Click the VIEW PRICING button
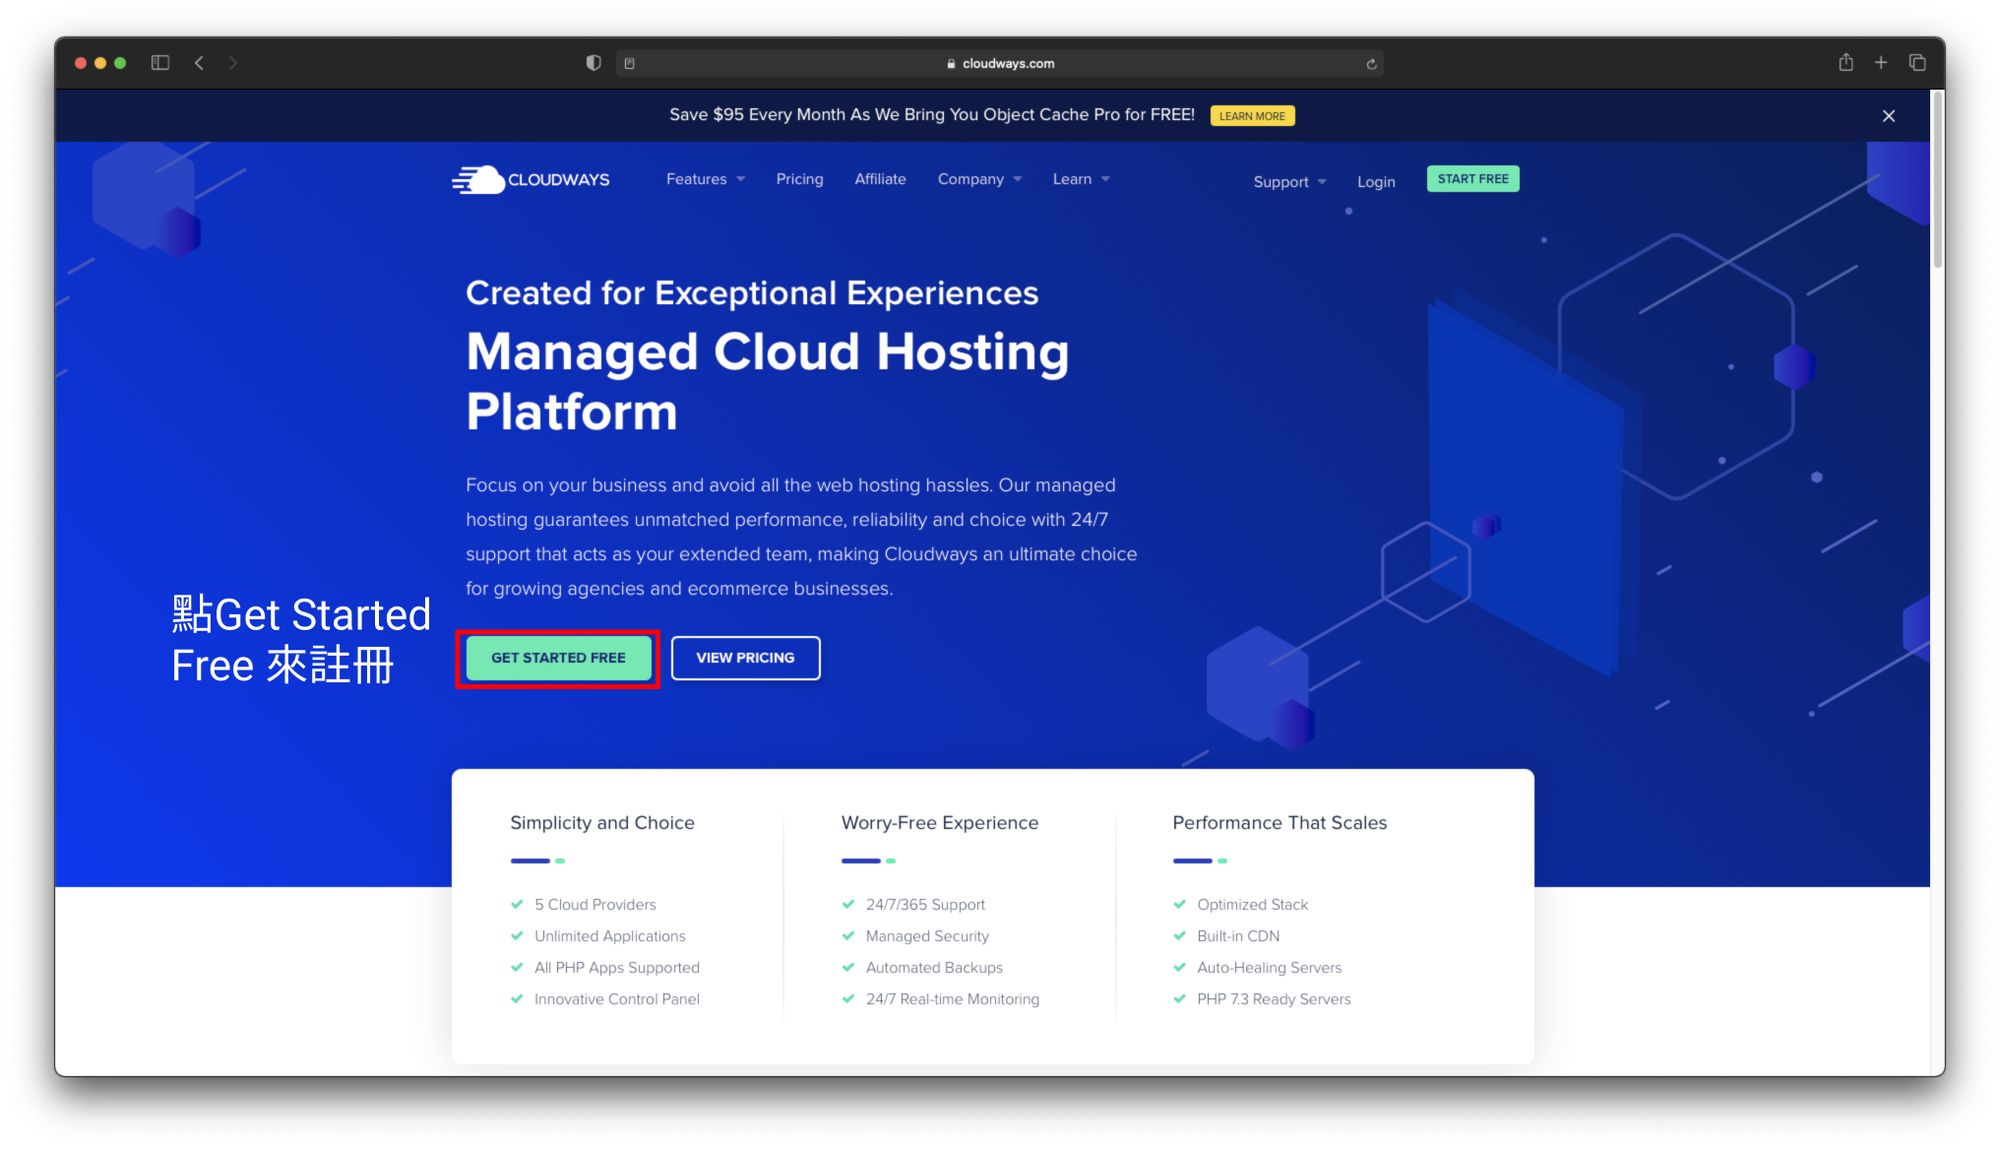This screenshot has height=1149, width=2000. tap(745, 658)
